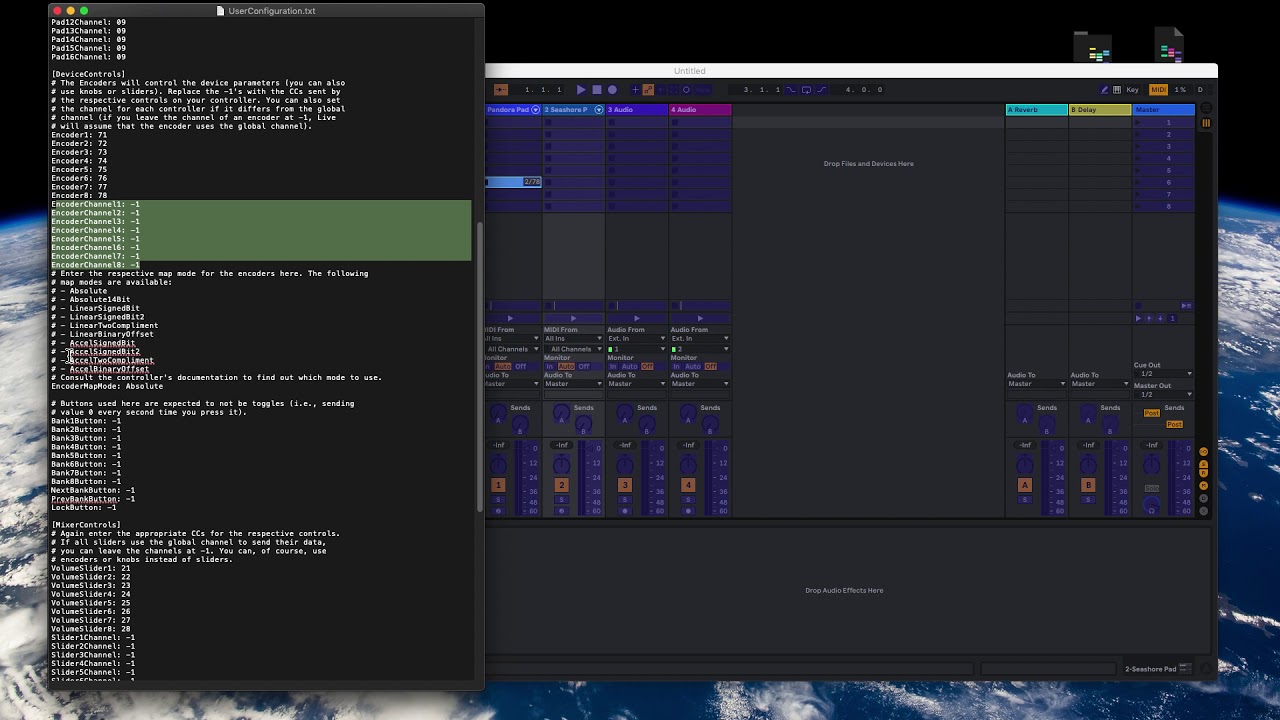The height and width of the screenshot is (720, 1280).
Task: Toggle the Draw Mode pencil icon
Action: pyautogui.click(x=1104, y=90)
